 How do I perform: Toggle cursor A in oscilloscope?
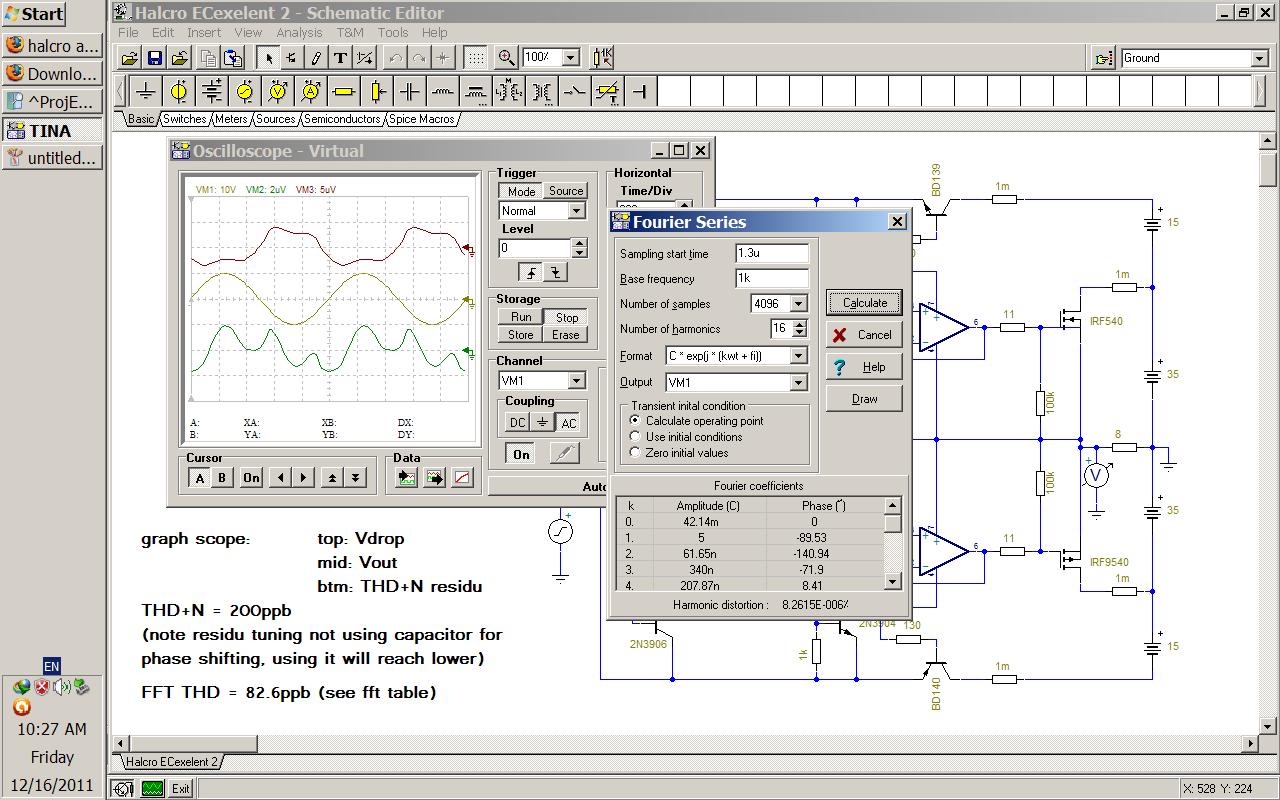point(199,478)
